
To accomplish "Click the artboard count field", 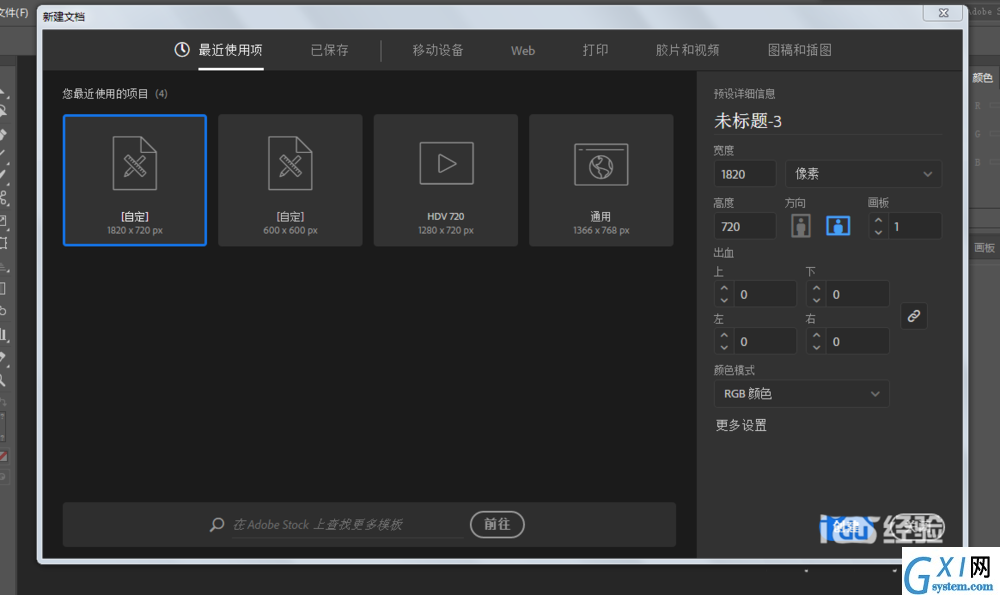I will (x=914, y=226).
